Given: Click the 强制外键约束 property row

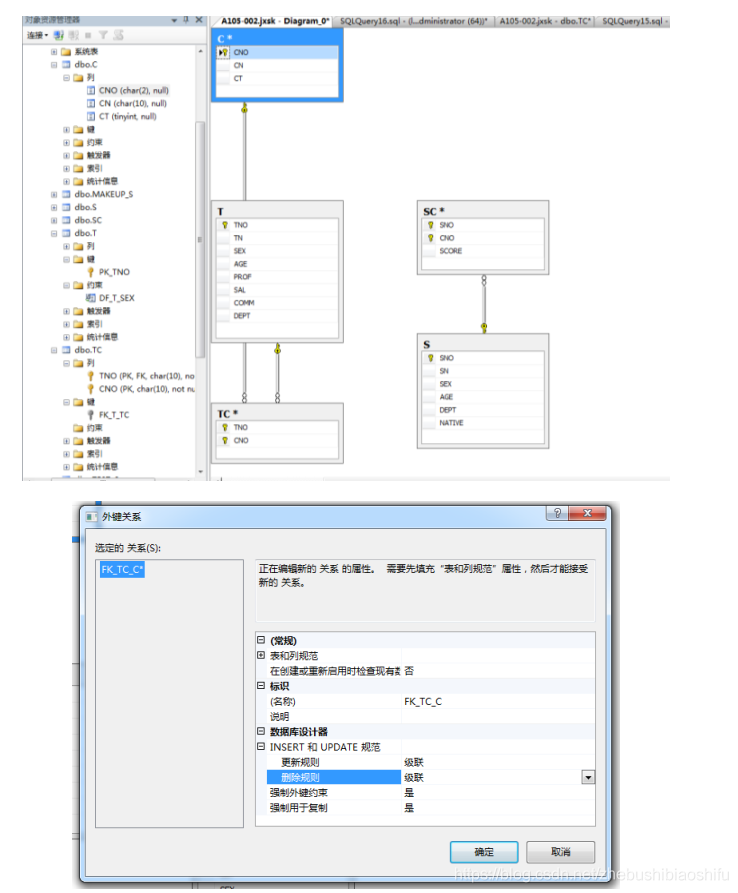Looking at the screenshot, I should tap(431, 793).
